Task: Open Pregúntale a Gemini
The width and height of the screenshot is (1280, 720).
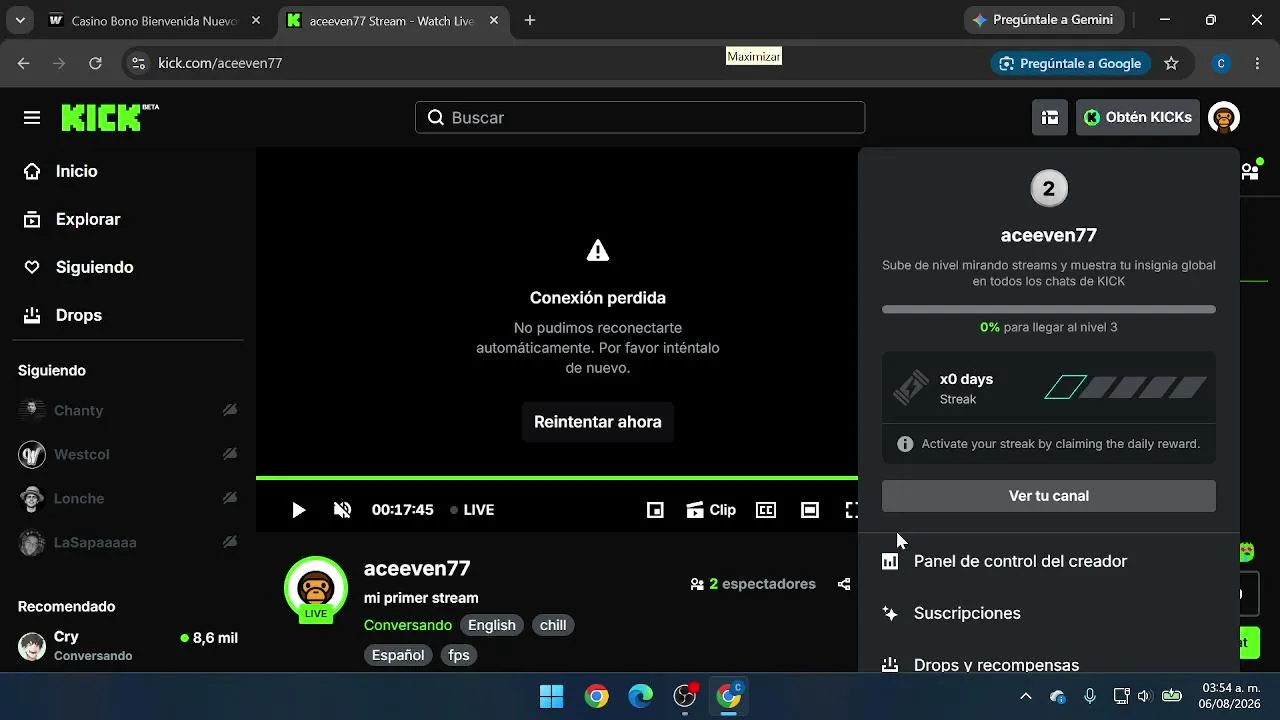Action: coord(1044,20)
